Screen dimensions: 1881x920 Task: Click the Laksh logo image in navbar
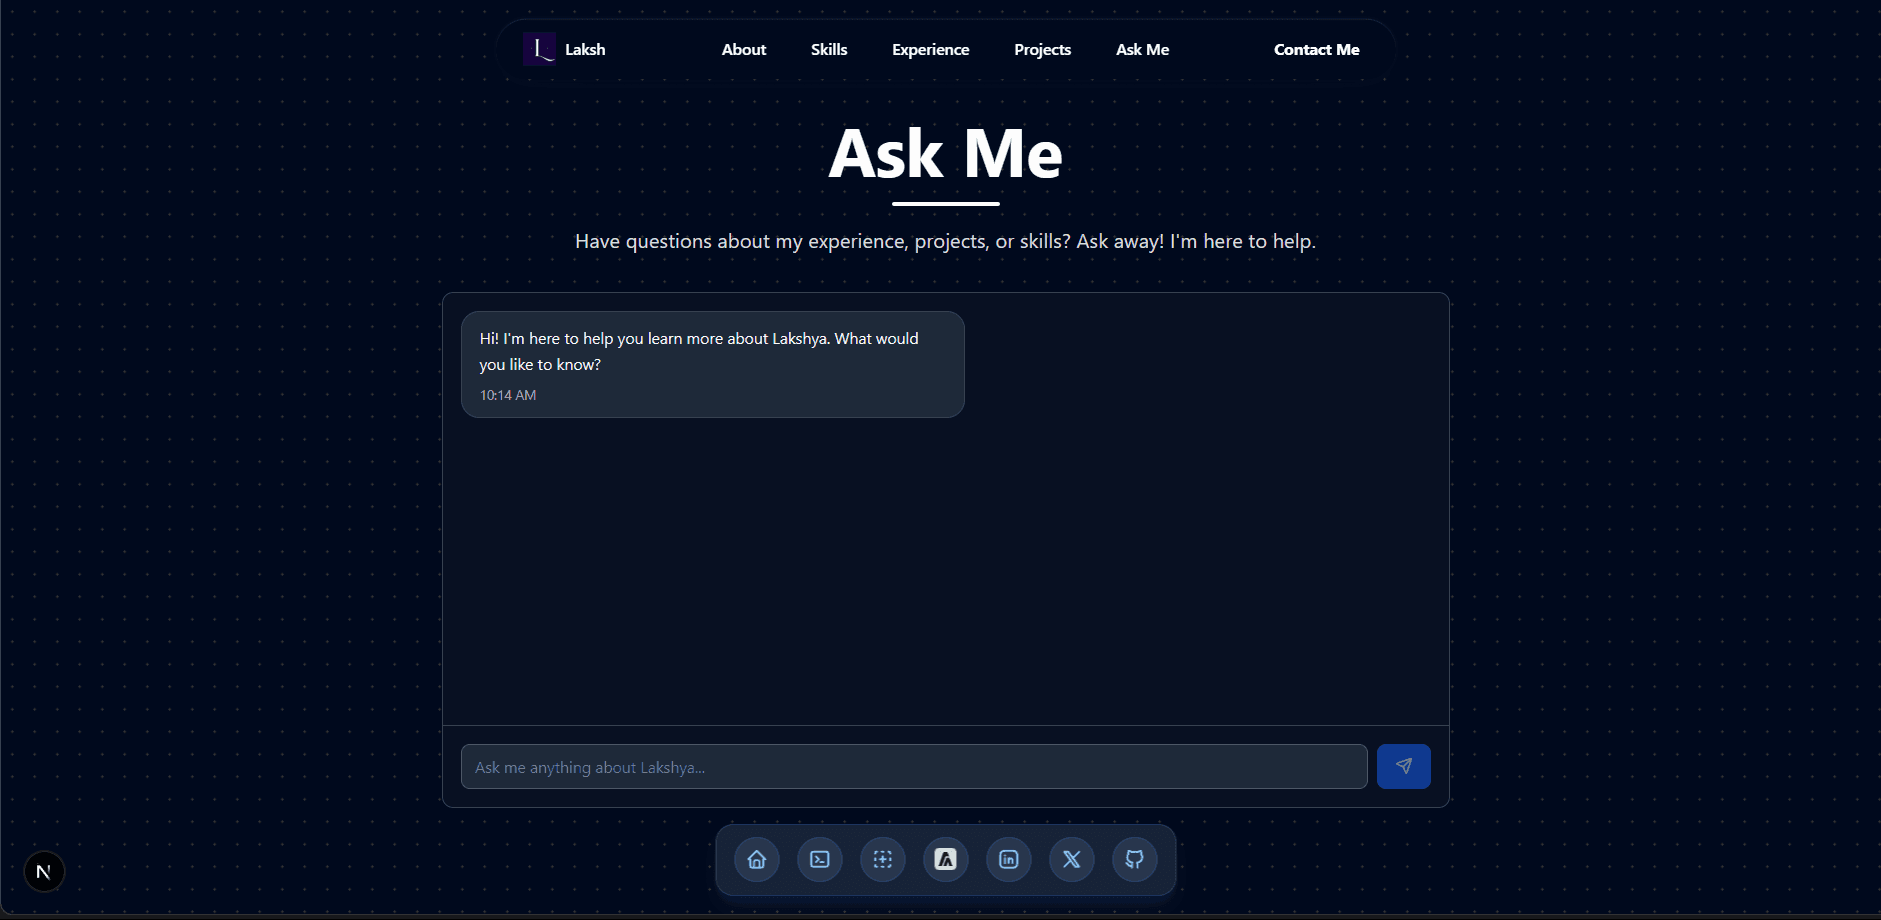(x=539, y=49)
